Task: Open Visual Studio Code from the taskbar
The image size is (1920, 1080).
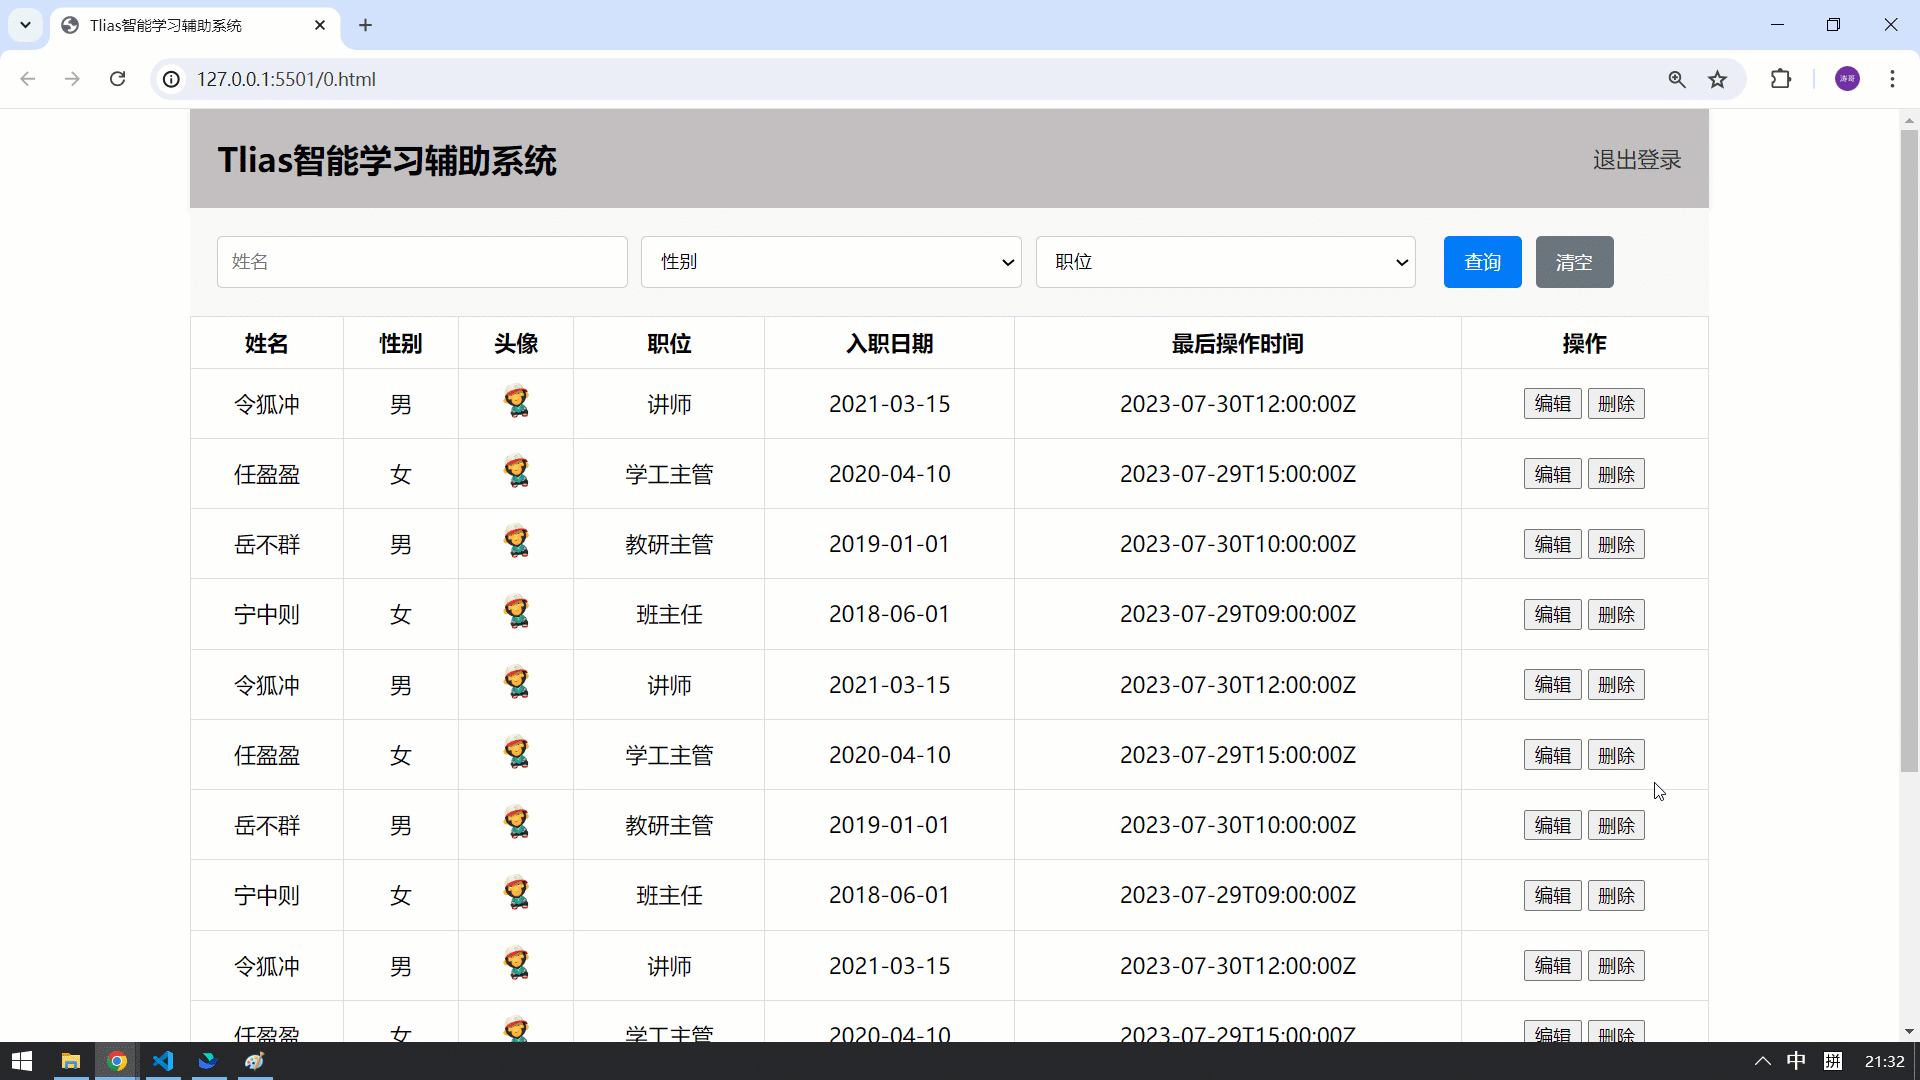Action: pyautogui.click(x=163, y=1061)
